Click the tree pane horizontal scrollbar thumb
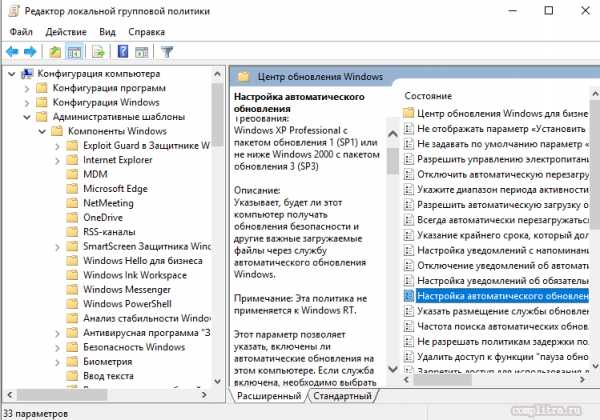 tap(62, 395)
